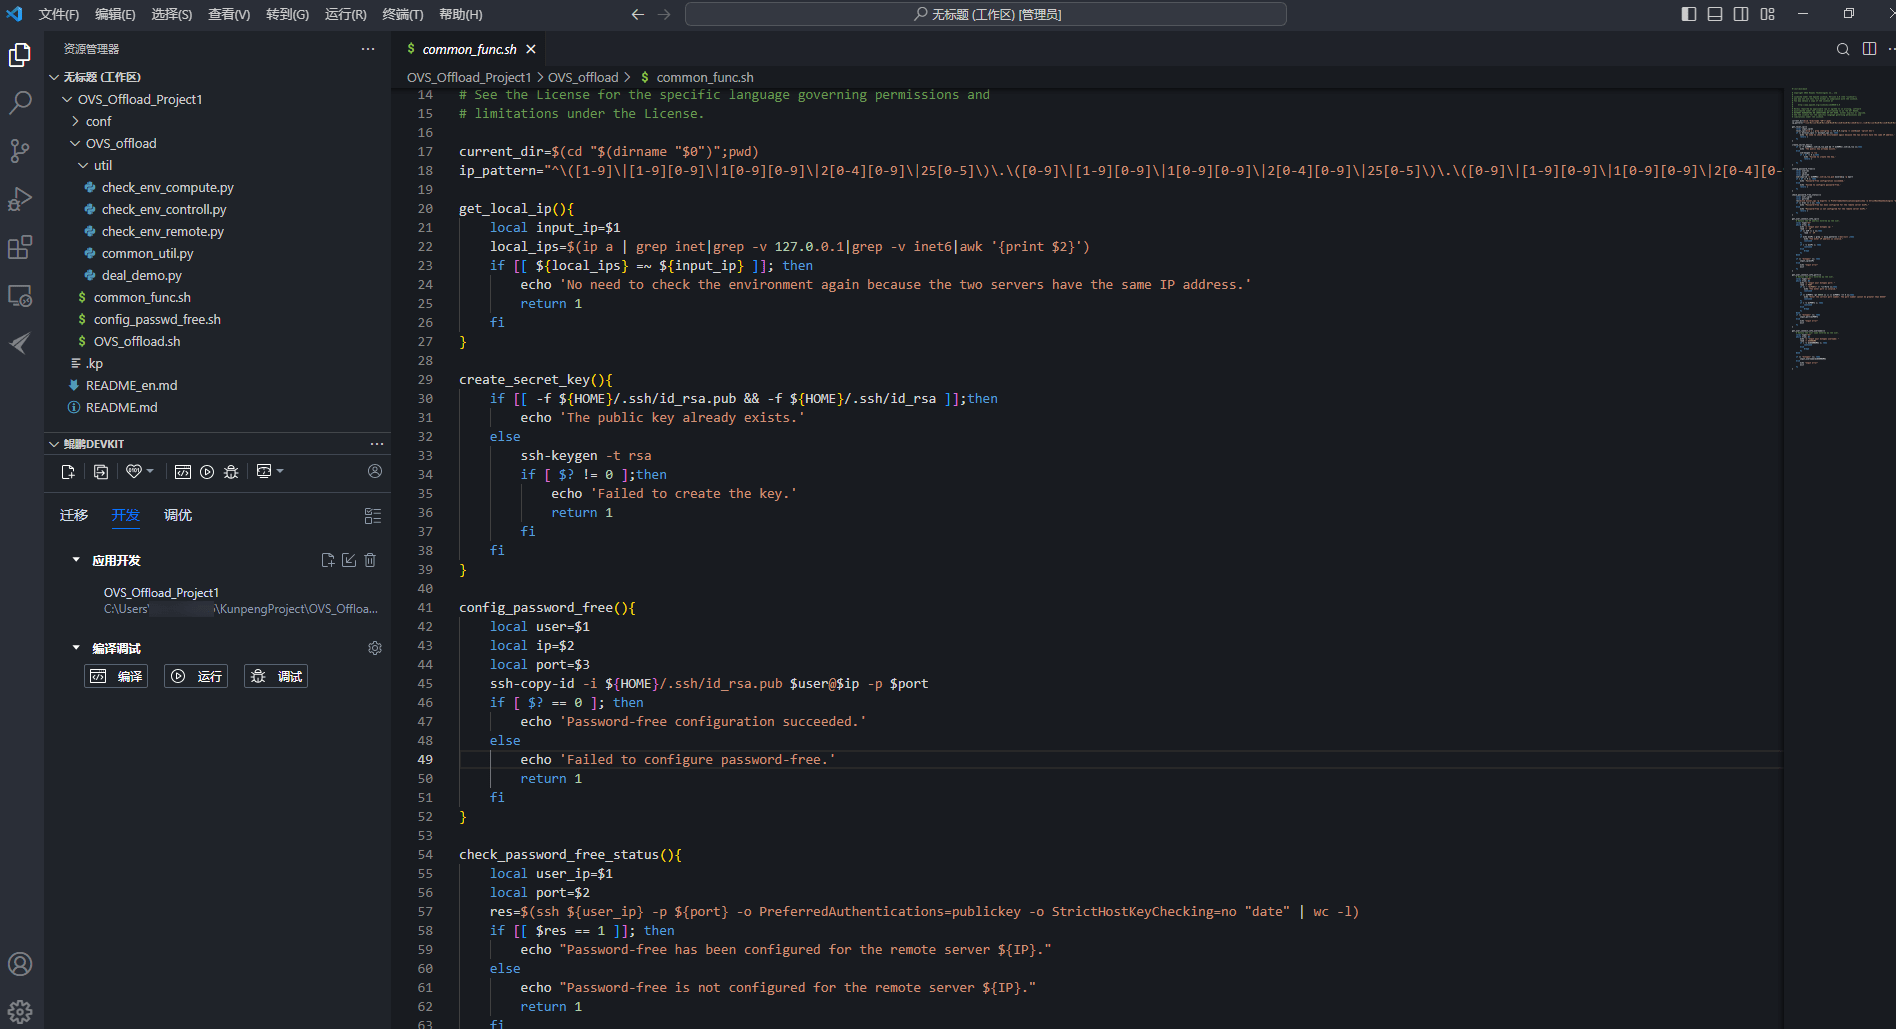Open the DevKit user account icon
The image size is (1896, 1029).
(x=375, y=471)
